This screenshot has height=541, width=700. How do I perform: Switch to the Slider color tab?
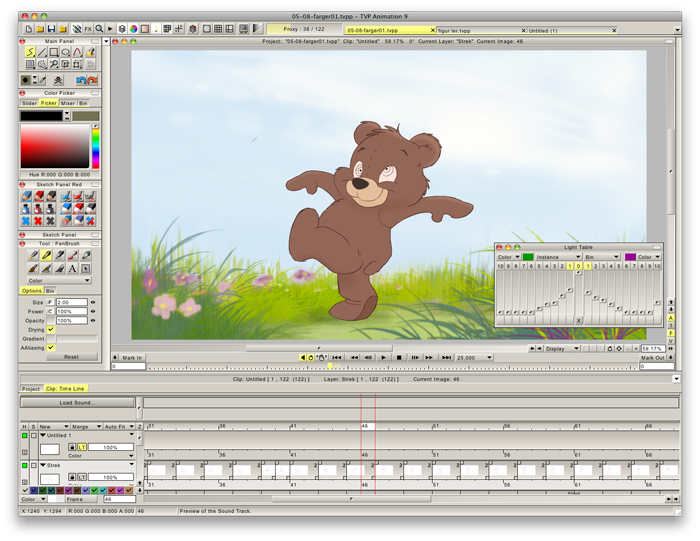(29, 103)
